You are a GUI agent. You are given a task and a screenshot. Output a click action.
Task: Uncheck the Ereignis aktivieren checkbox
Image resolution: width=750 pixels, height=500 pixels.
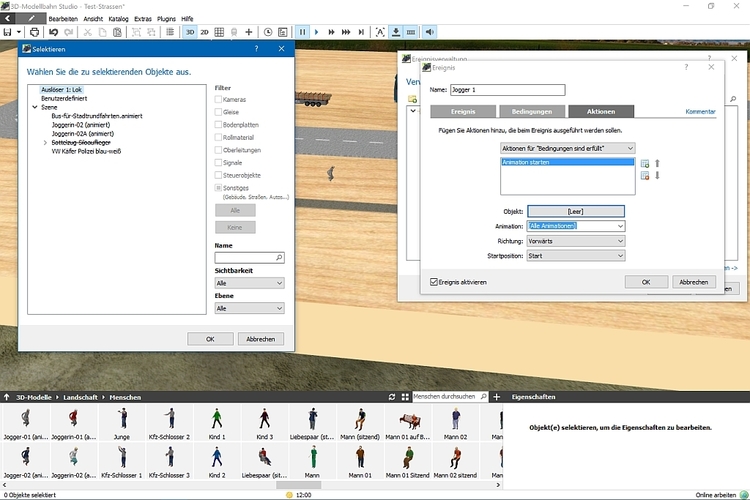point(433,282)
